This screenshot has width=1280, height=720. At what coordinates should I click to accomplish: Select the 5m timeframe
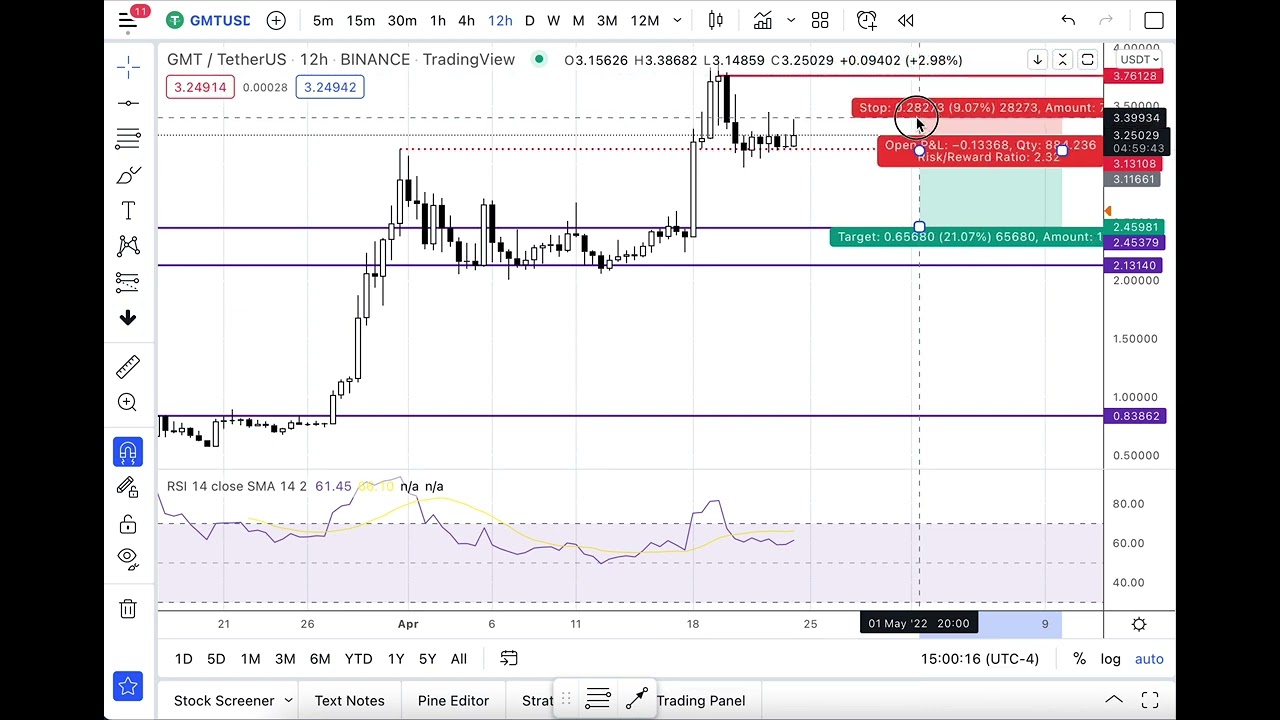323,20
